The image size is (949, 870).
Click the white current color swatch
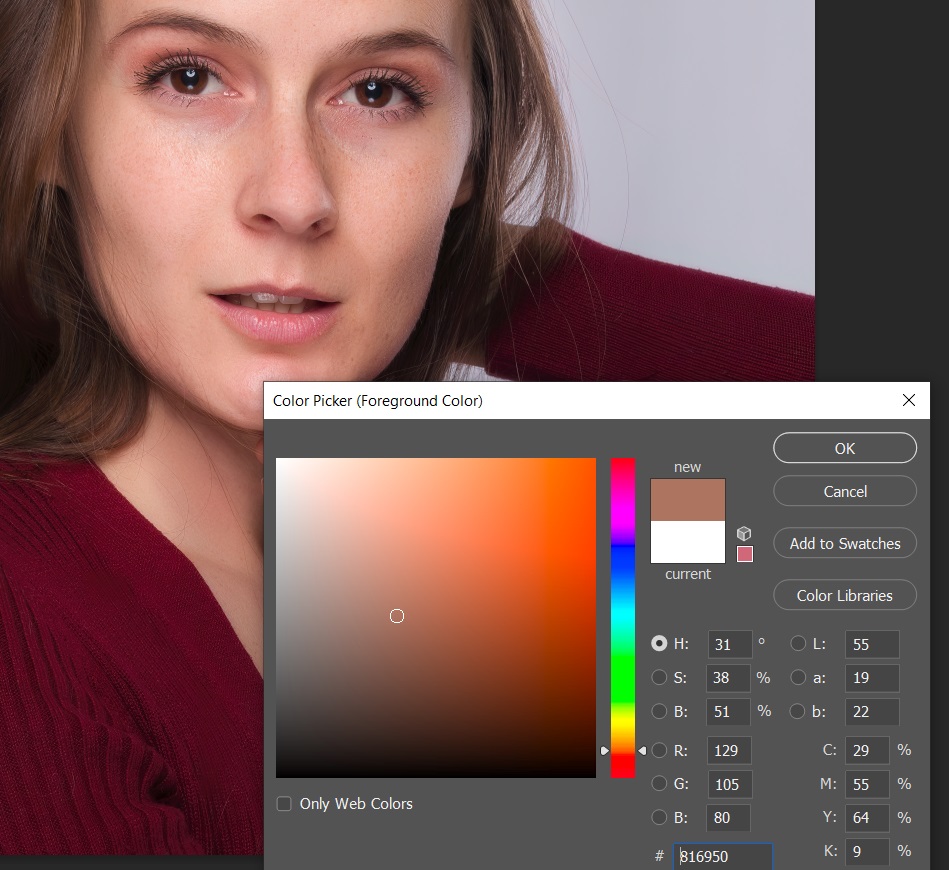coord(688,542)
